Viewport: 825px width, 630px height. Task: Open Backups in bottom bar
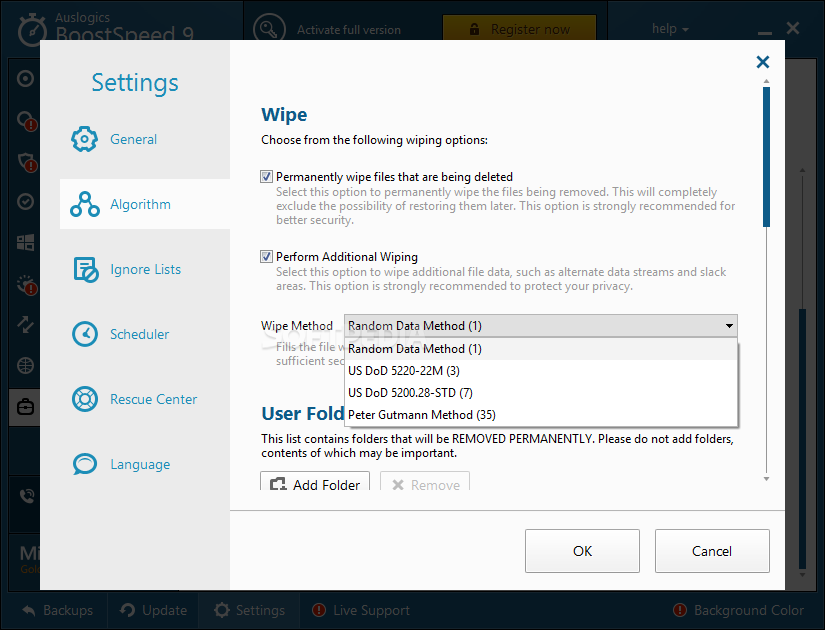click(58, 611)
